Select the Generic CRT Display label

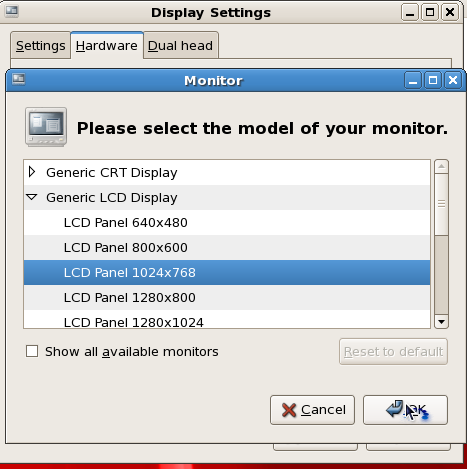(112, 173)
